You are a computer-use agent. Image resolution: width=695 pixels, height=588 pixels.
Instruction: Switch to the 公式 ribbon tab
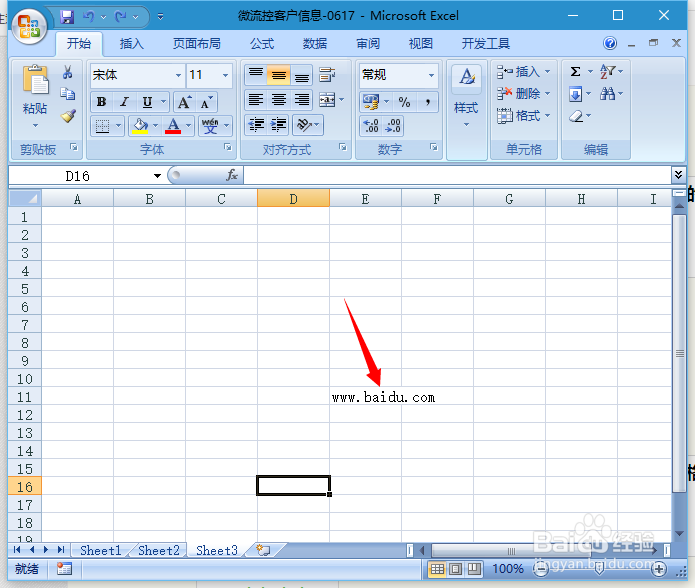click(262, 43)
